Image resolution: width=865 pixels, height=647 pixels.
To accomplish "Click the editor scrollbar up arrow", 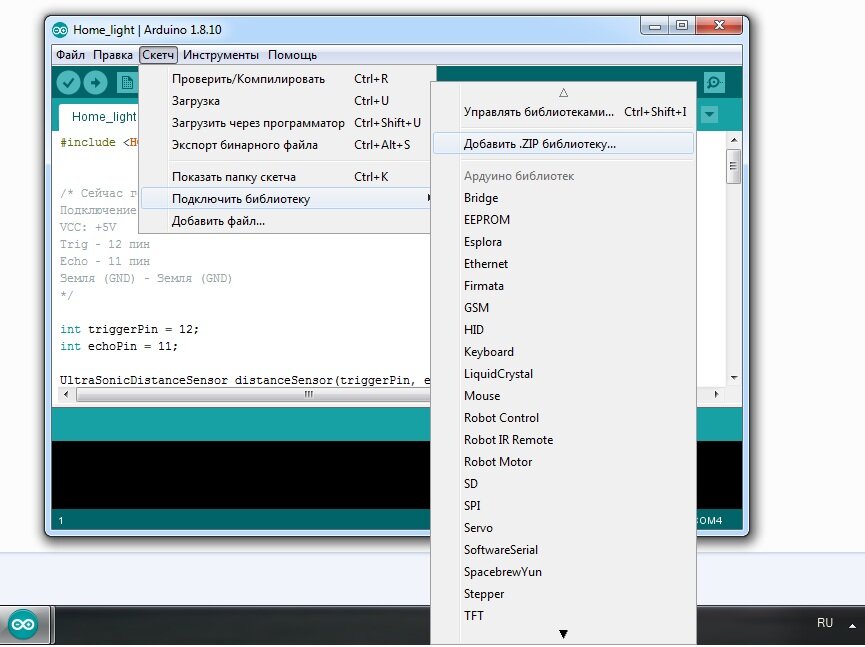I will pyautogui.click(x=734, y=140).
